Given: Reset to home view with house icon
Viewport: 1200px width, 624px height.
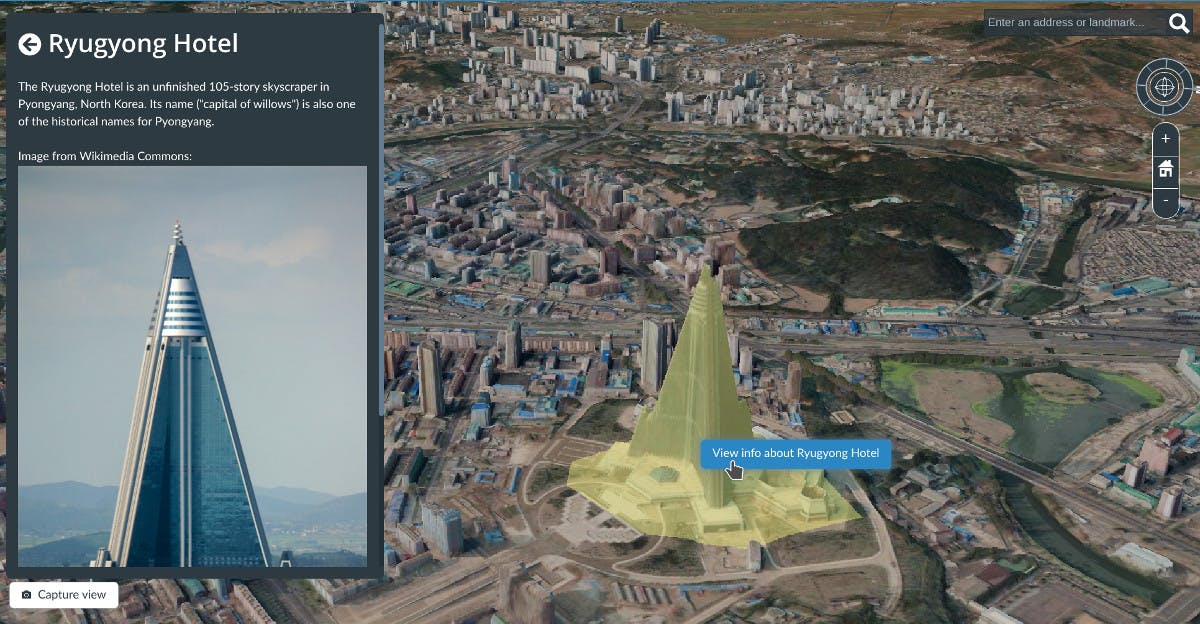Looking at the screenshot, I should click(1165, 170).
